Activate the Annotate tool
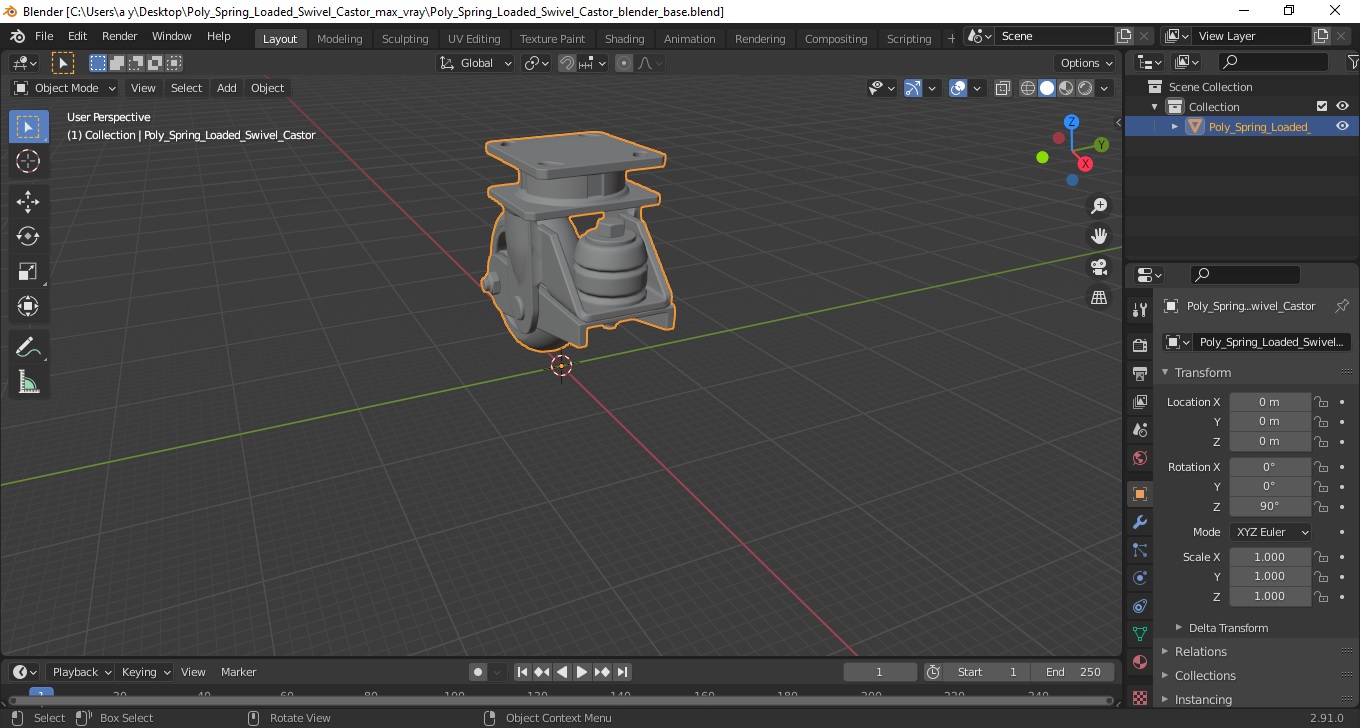This screenshot has height=728, width=1360. (x=28, y=347)
